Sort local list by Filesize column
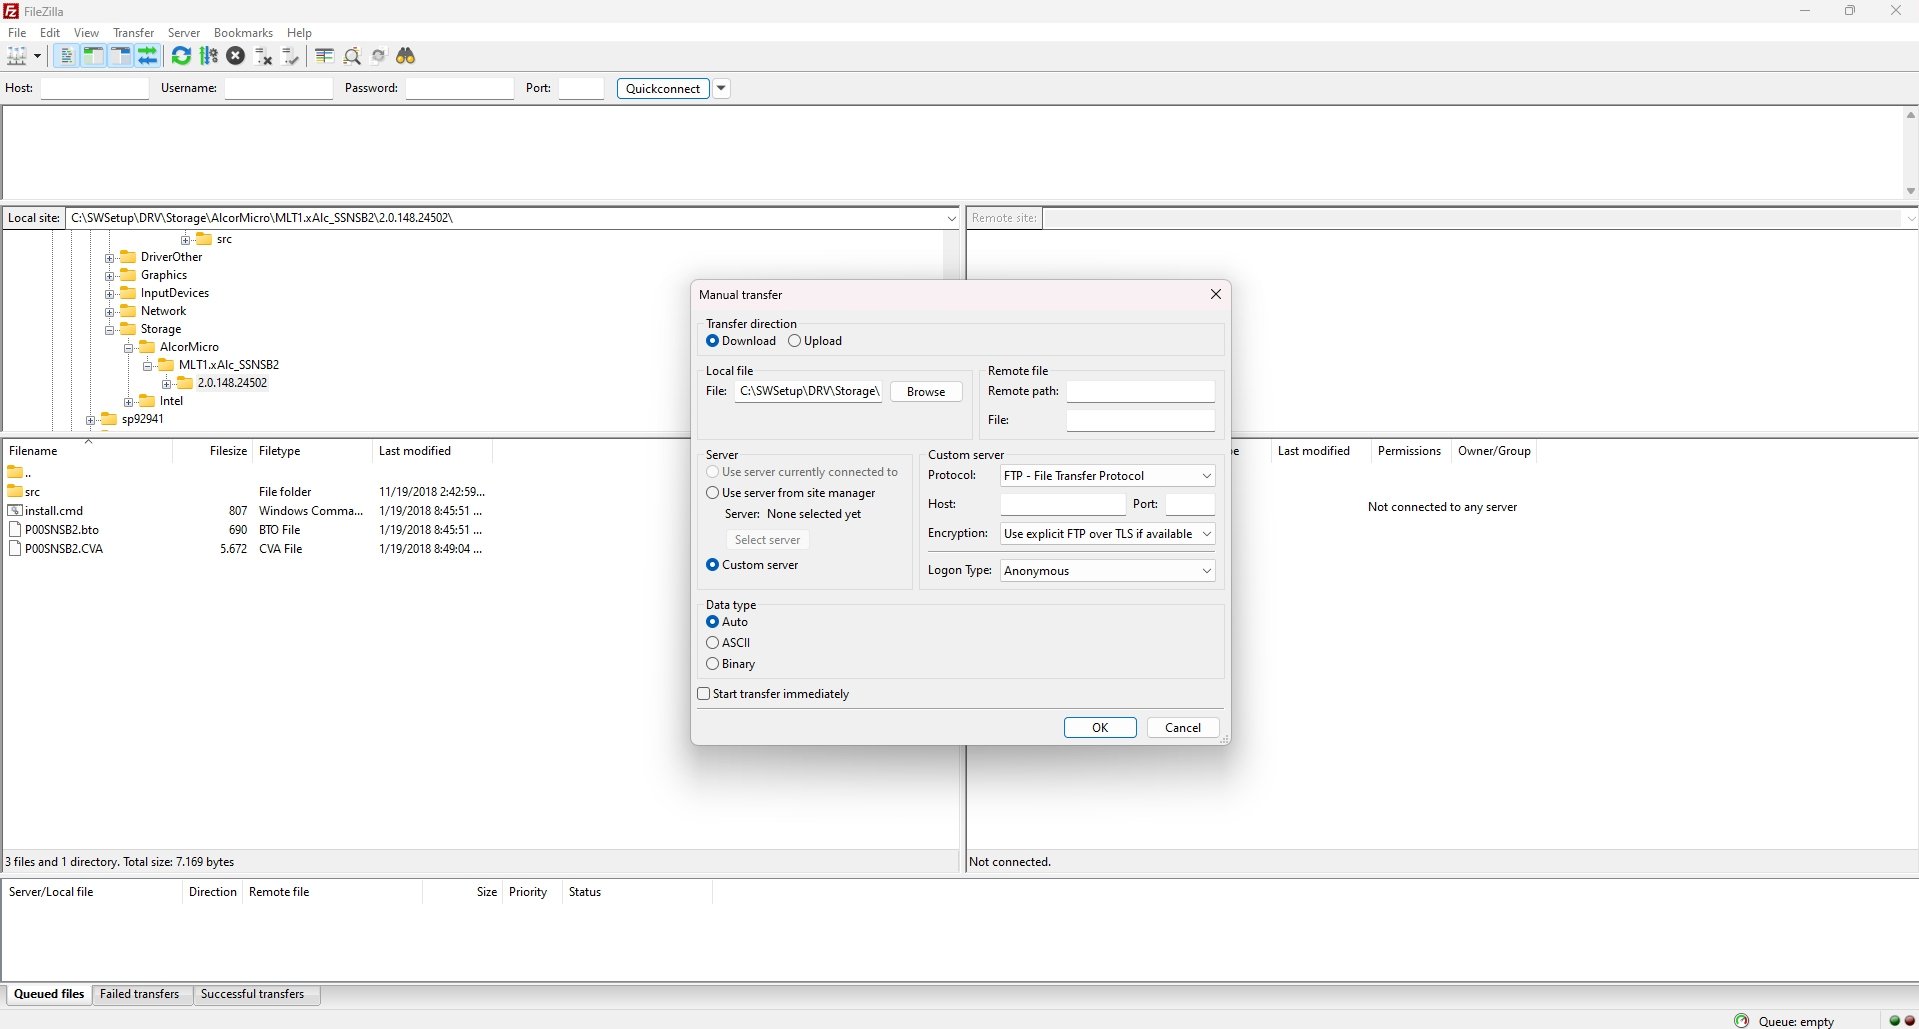The image size is (1919, 1029). point(228,451)
